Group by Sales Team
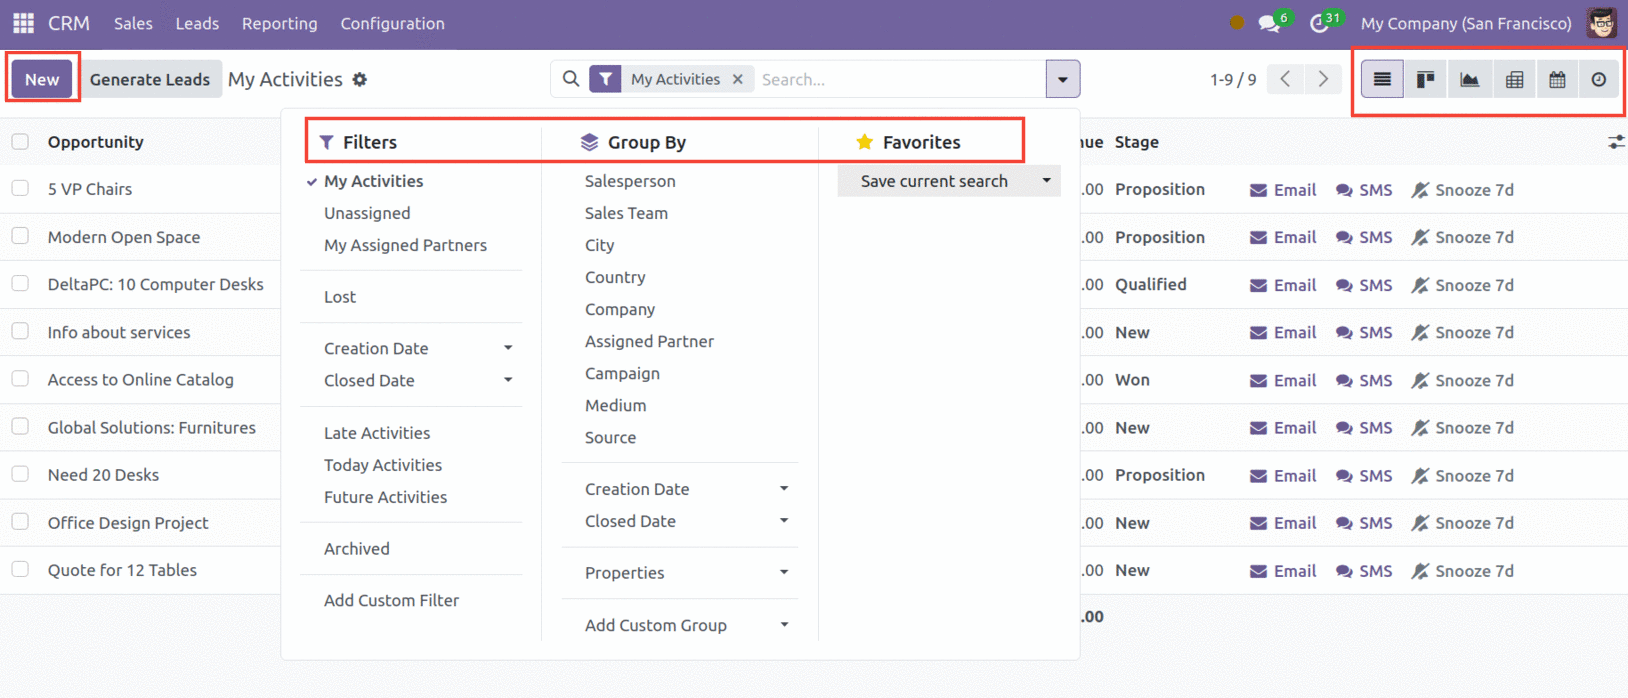The width and height of the screenshot is (1628, 698). pos(626,213)
